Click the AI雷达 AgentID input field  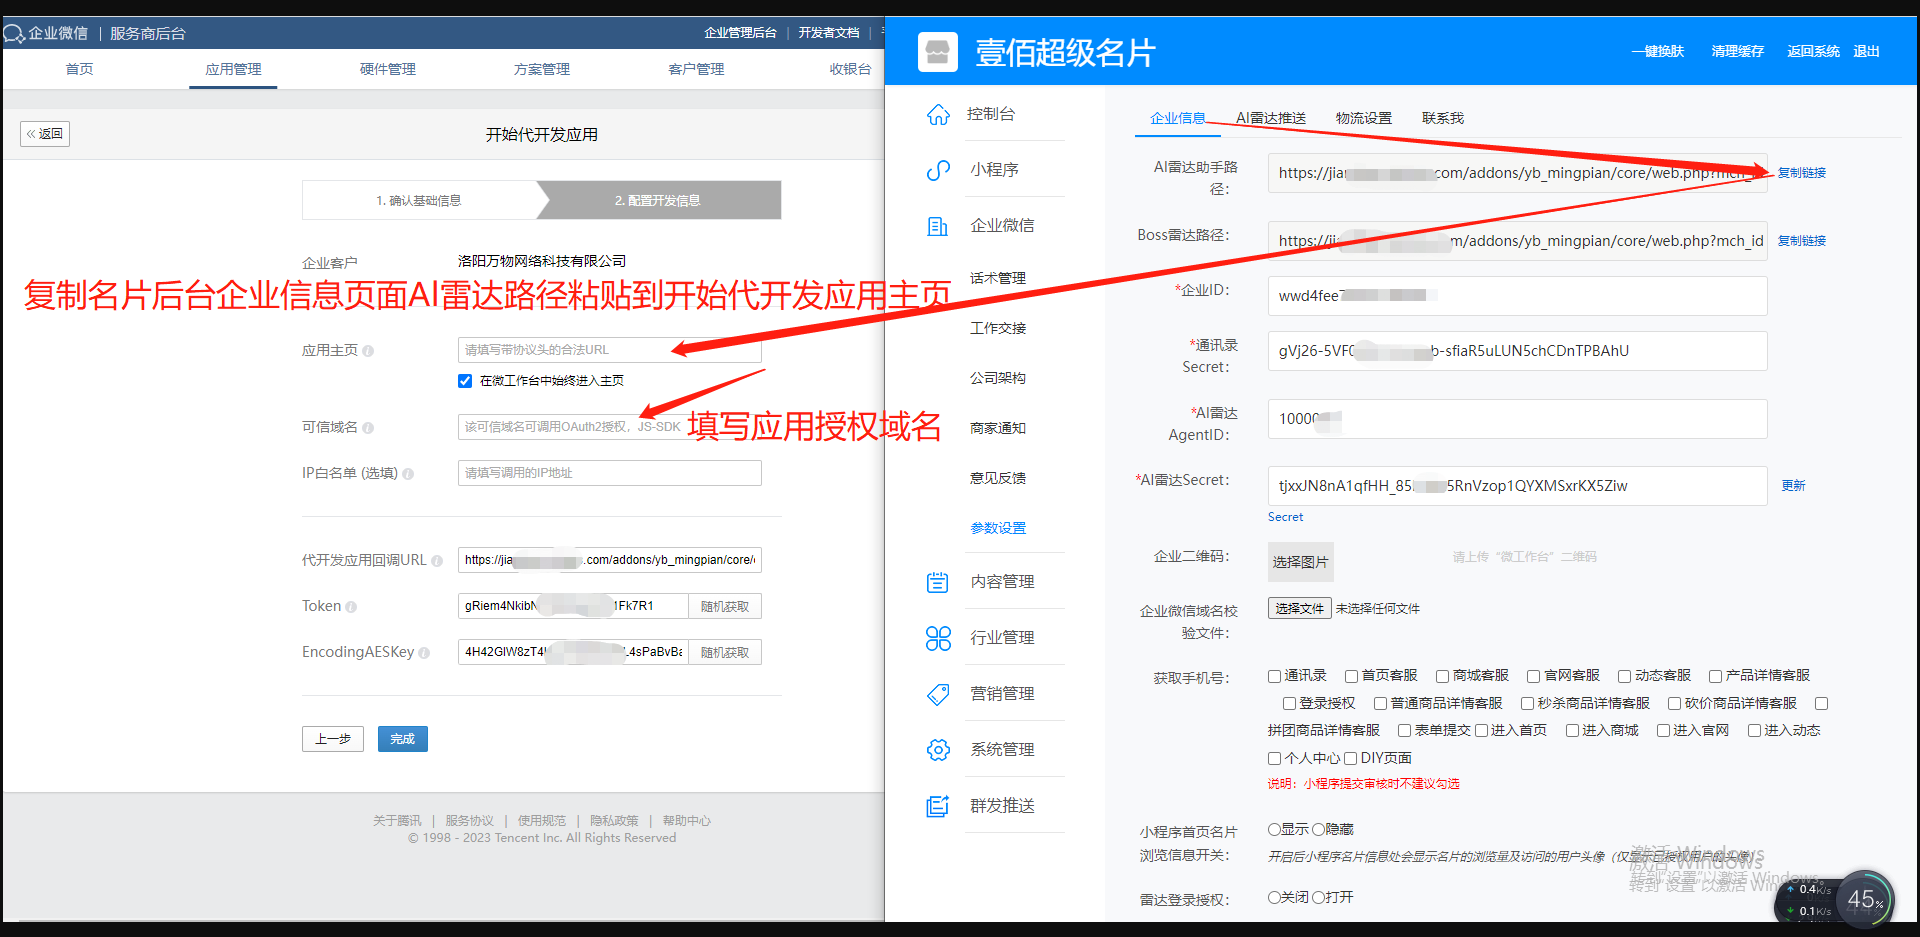point(1518,419)
